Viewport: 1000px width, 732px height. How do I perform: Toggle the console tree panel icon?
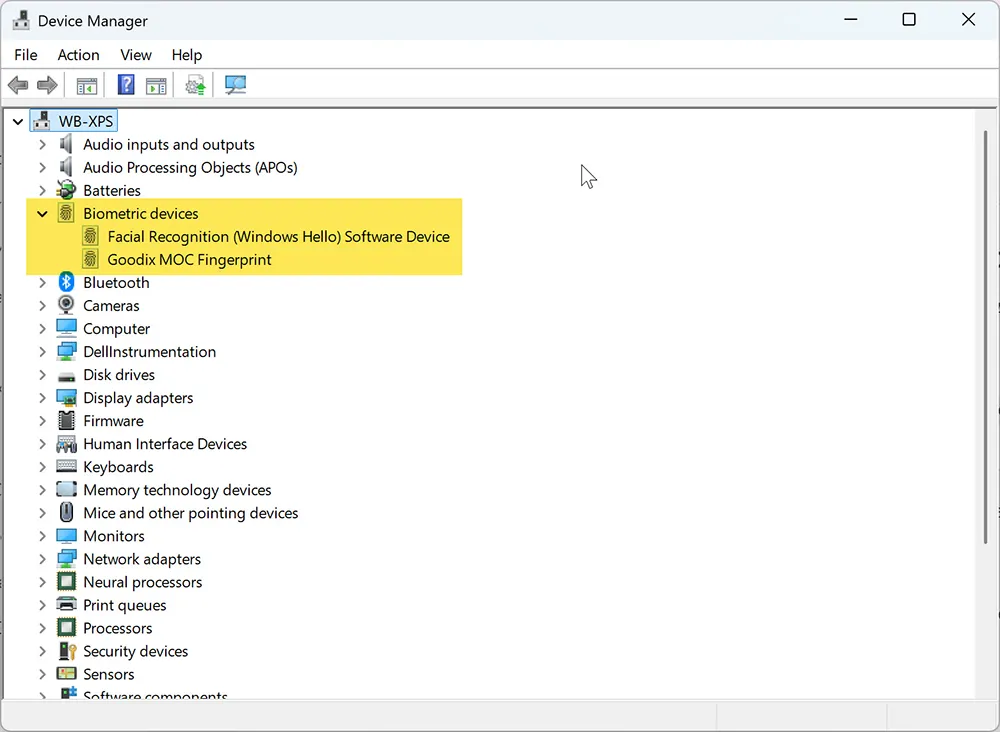86,85
